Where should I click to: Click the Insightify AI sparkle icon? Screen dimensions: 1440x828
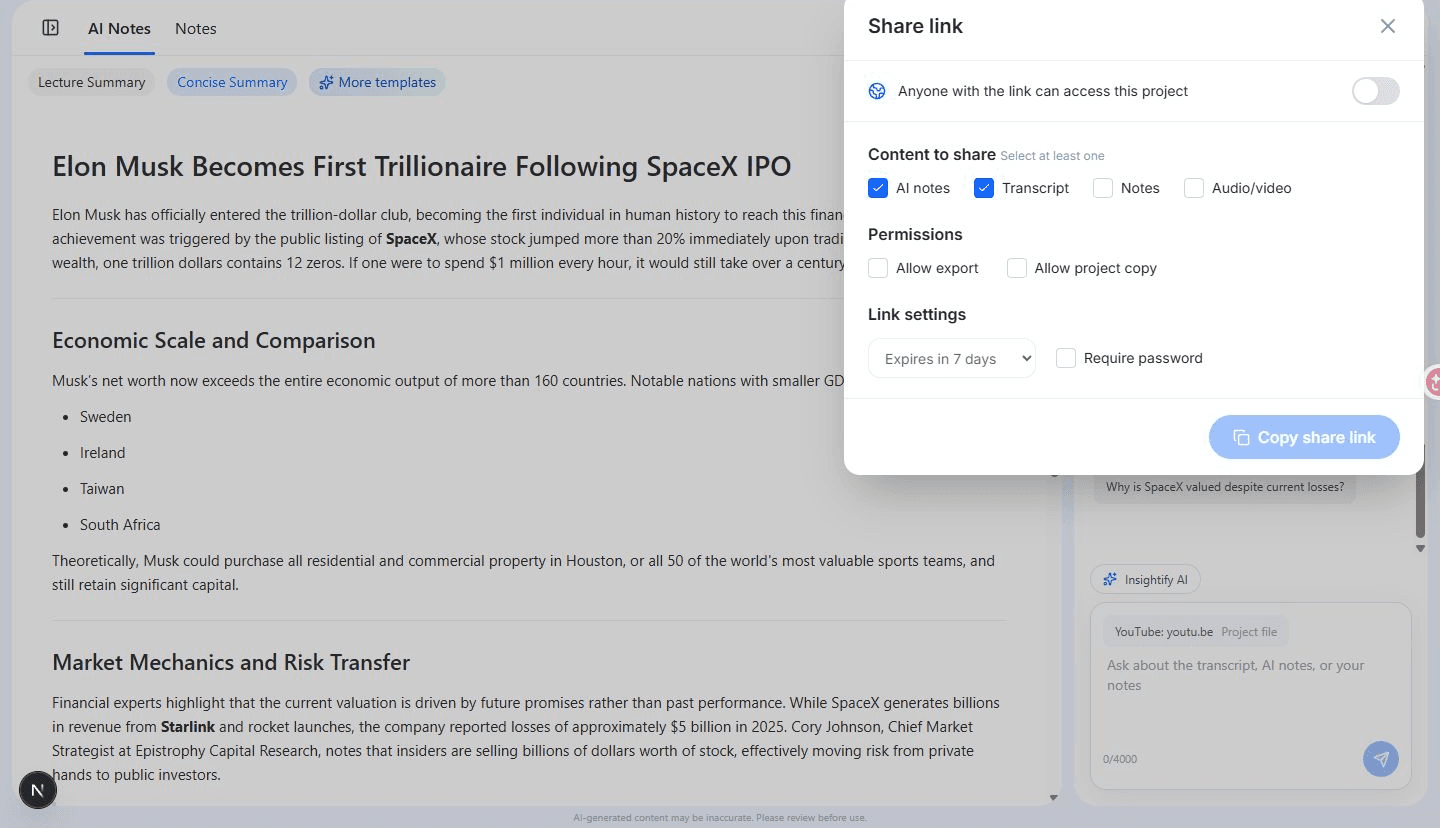point(1110,580)
